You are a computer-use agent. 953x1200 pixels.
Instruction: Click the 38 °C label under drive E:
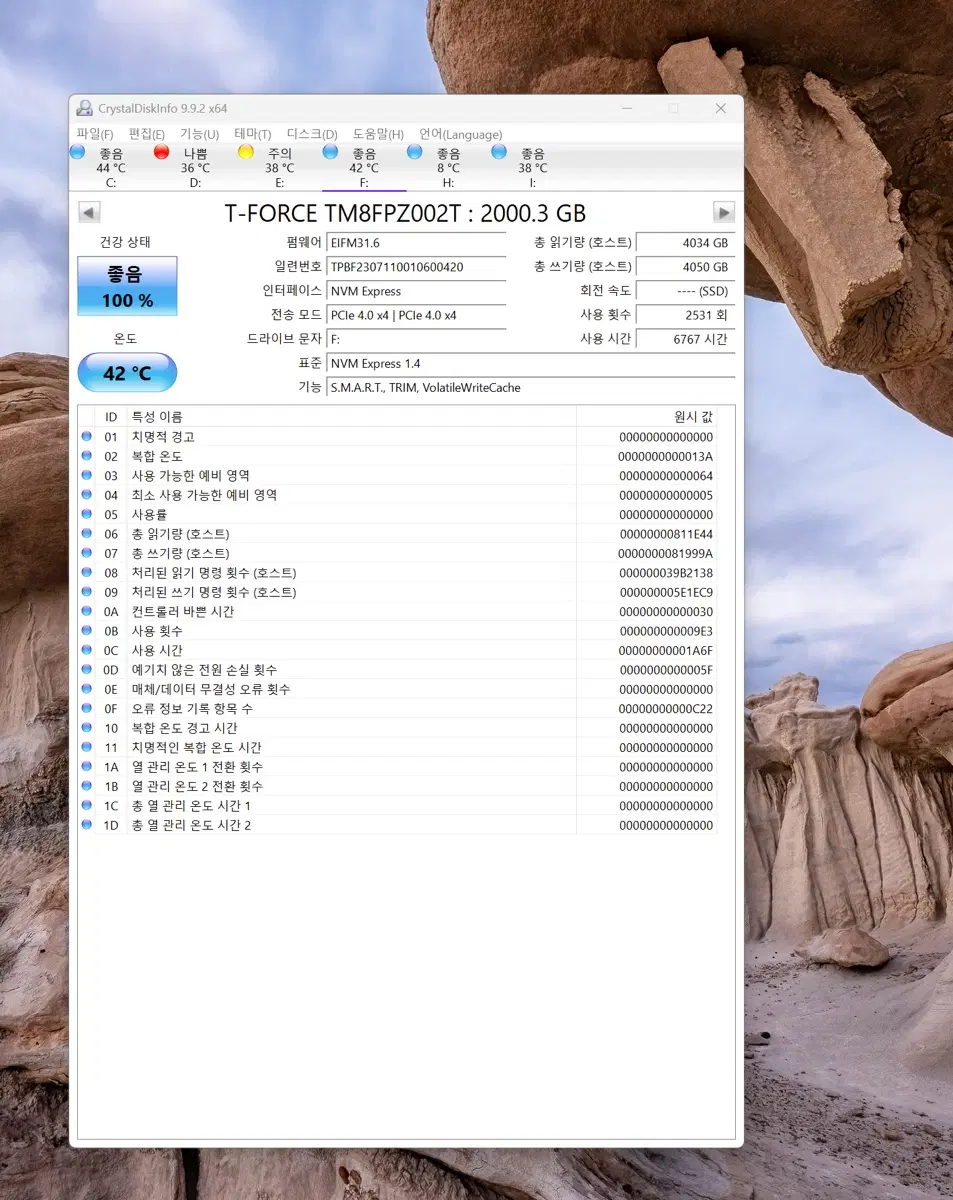click(279, 168)
